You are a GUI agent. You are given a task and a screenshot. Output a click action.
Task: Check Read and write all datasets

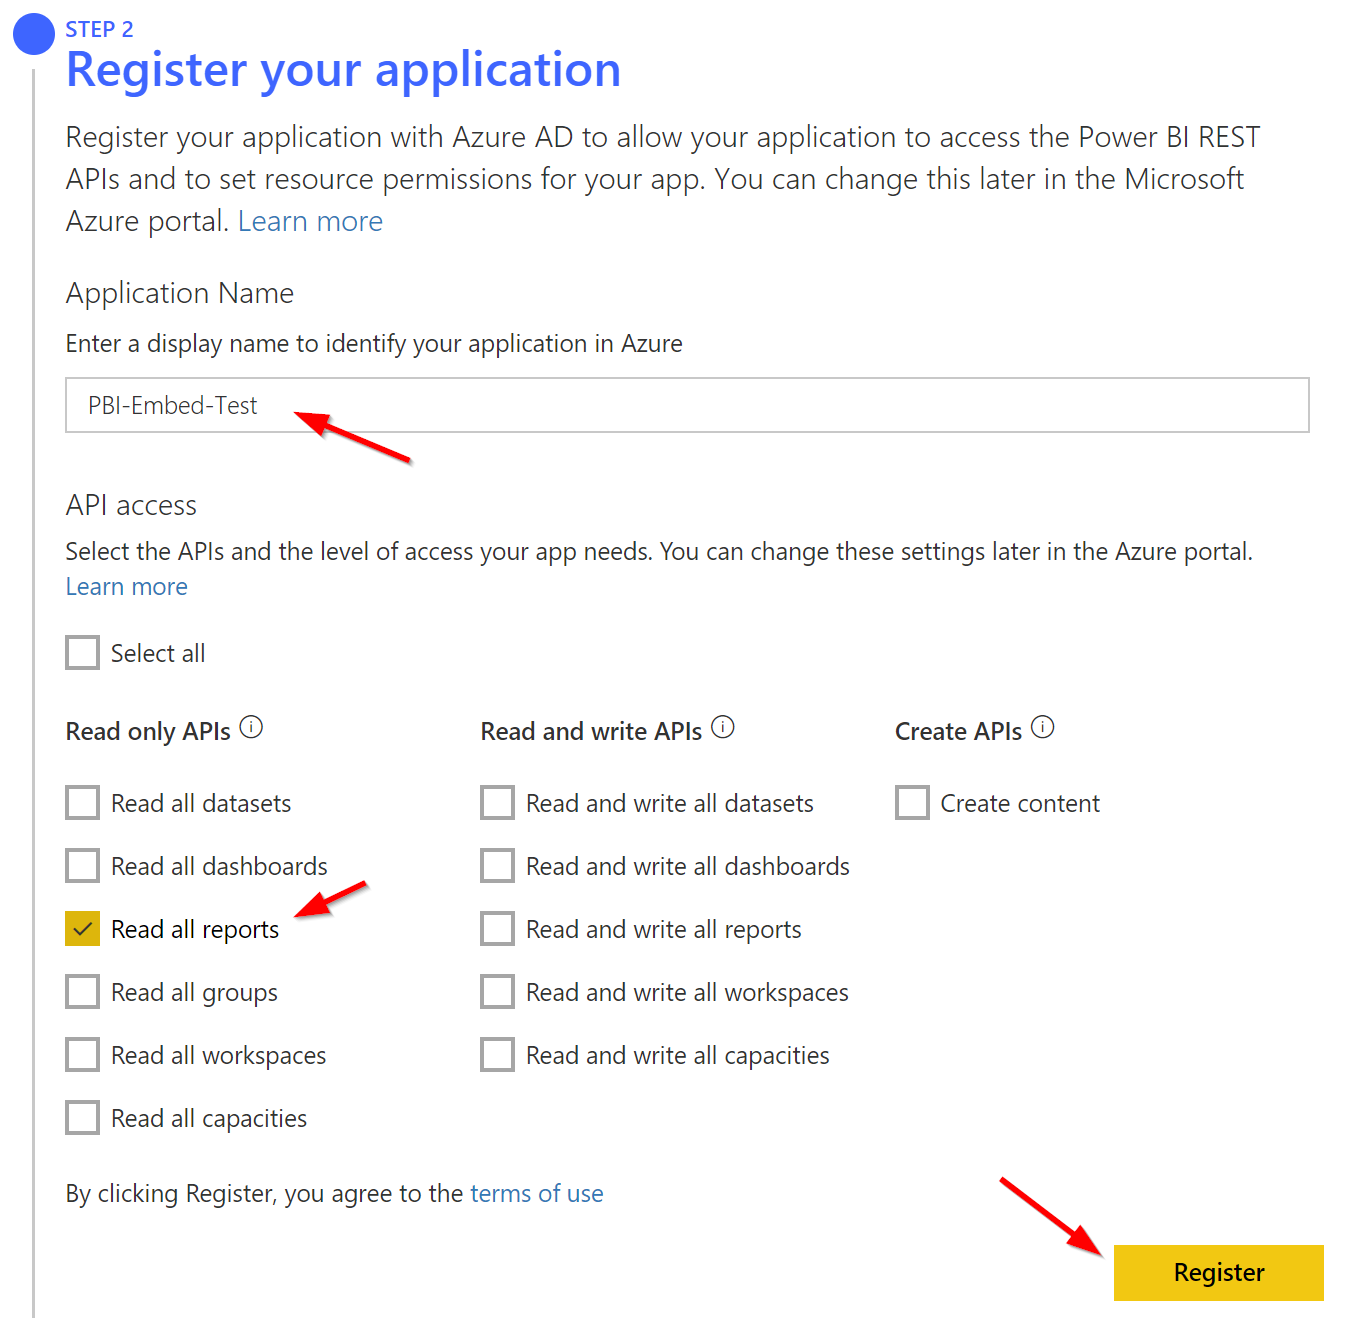[498, 803]
